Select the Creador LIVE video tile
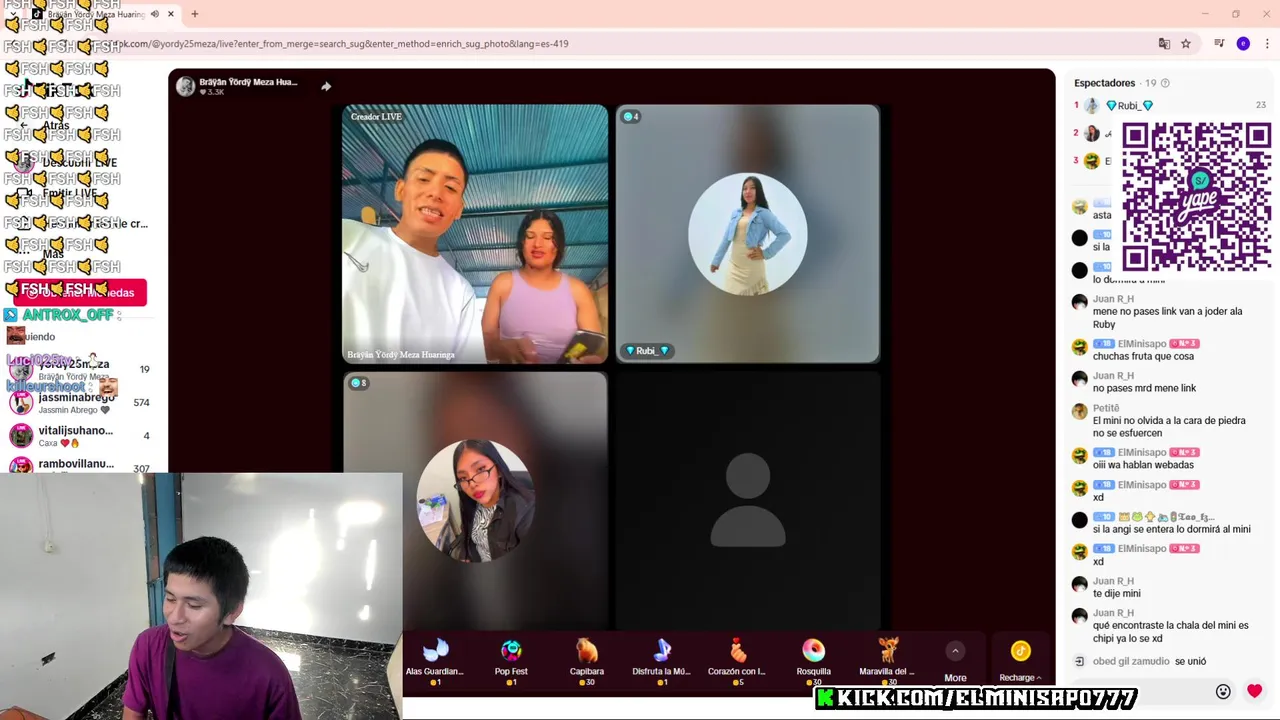The width and height of the screenshot is (1280, 720). [475, 234]
